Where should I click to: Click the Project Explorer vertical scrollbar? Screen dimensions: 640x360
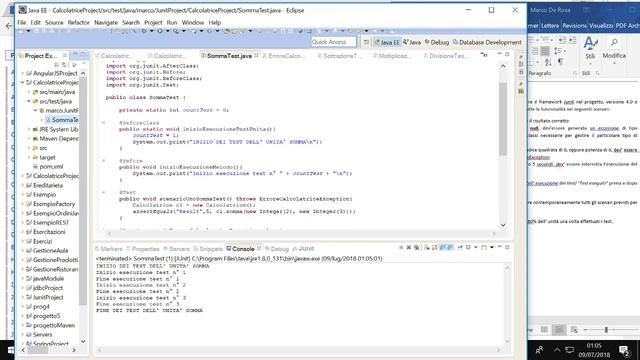[83, 191]
